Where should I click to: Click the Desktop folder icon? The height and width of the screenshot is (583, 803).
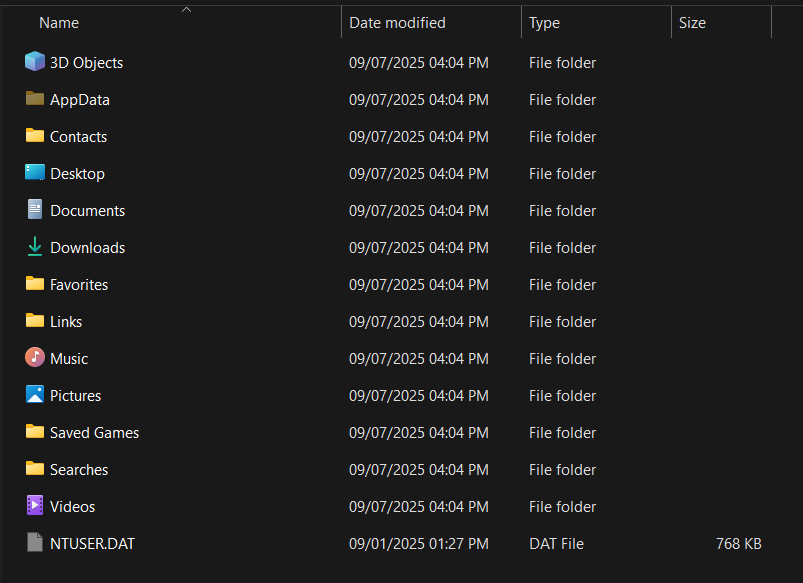click(x=35, y=173)
